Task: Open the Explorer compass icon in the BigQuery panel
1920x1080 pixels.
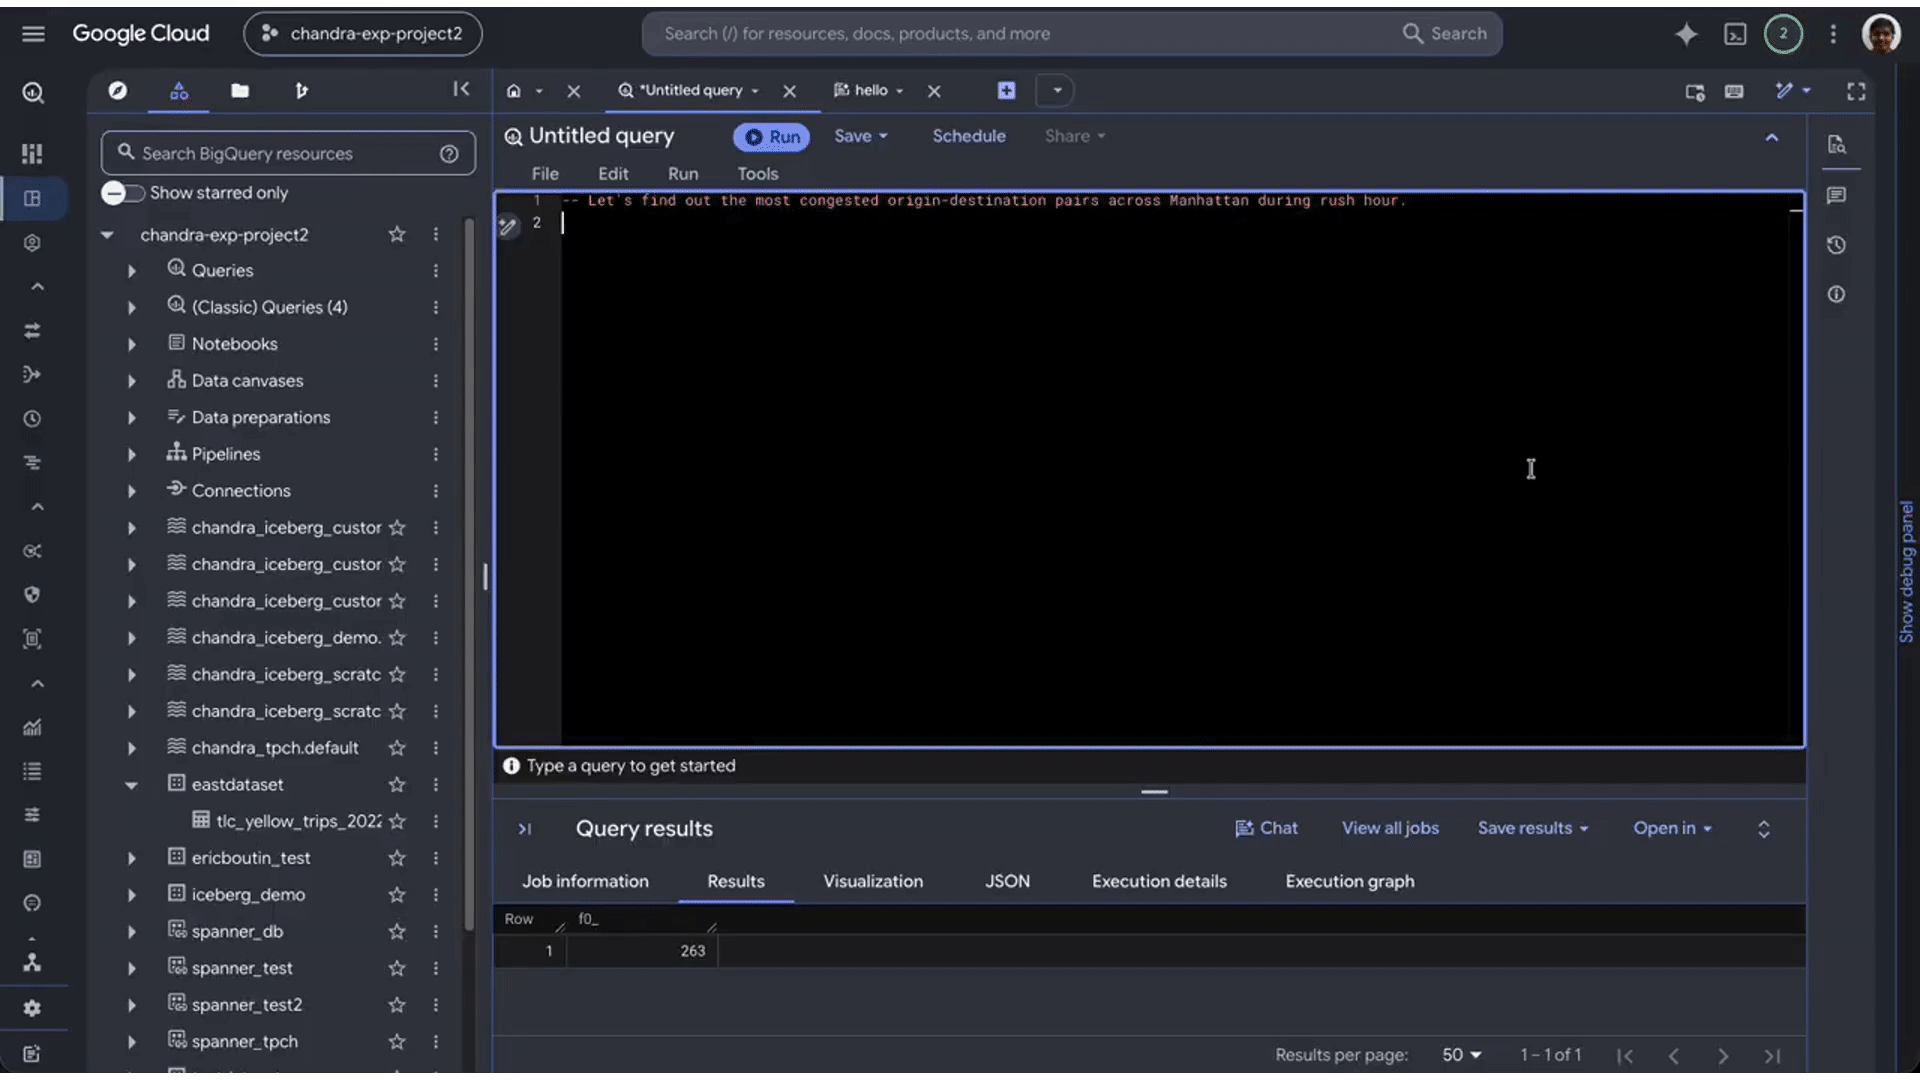Action: (118, 91)
